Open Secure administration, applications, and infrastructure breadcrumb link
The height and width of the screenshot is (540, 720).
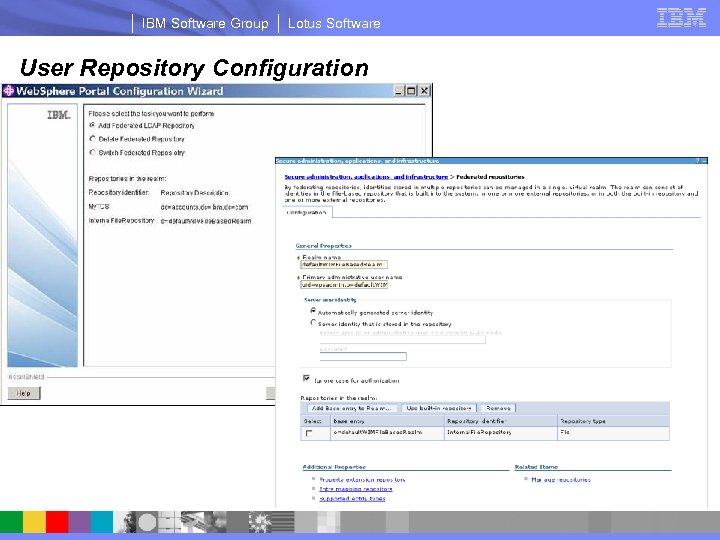click(366, 177)
